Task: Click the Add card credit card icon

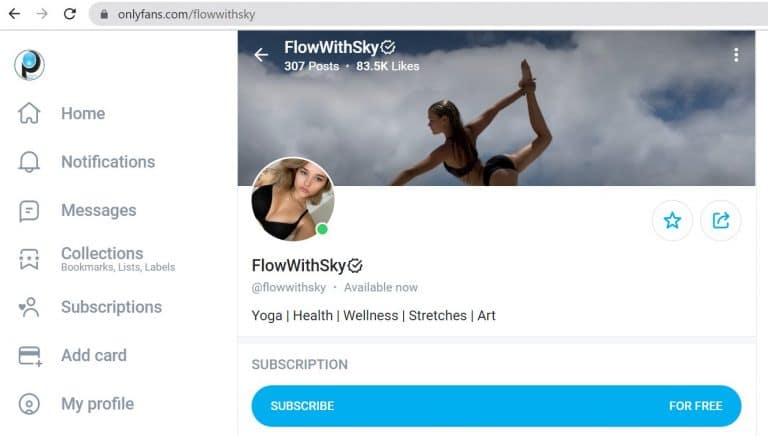Action: coord(30,356)
